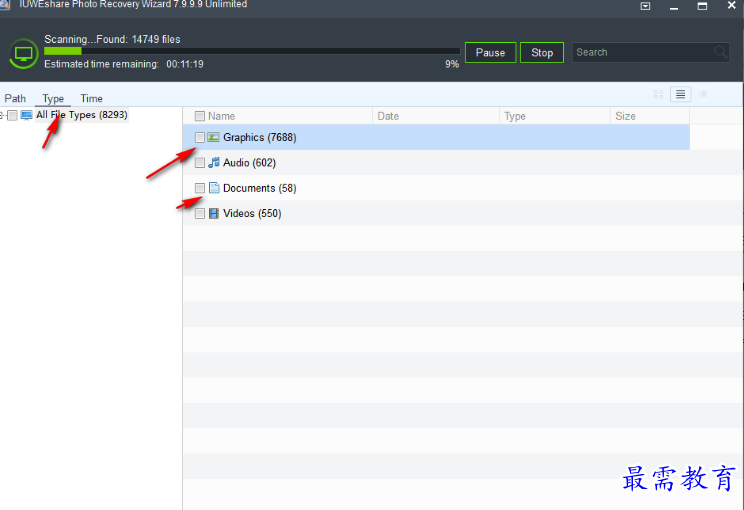Check the Audio (602) checkbox
Viewport: 744px width, 510px height.
tap(200, 163)
